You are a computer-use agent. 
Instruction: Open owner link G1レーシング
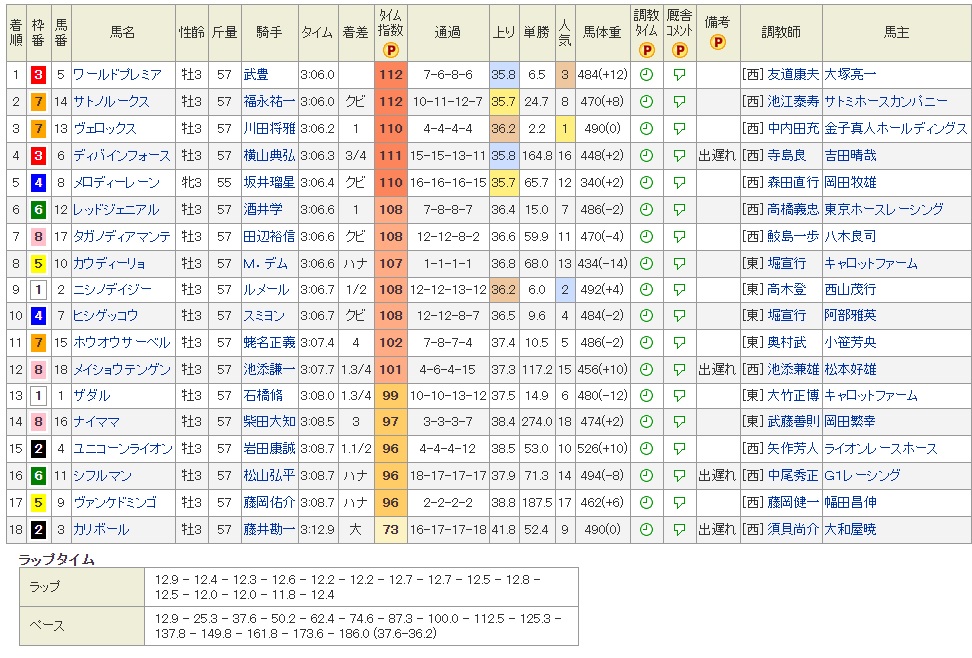[x=862, y=476]
